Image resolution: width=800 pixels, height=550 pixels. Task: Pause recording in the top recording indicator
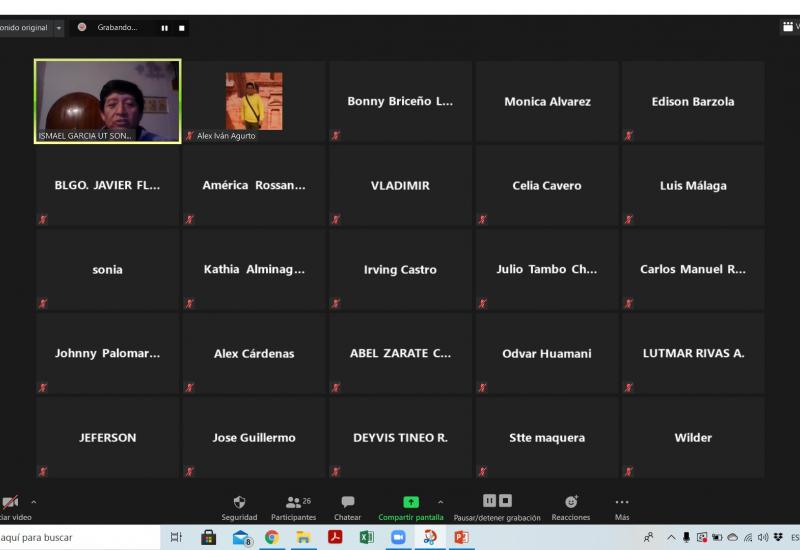click(165, 28)
